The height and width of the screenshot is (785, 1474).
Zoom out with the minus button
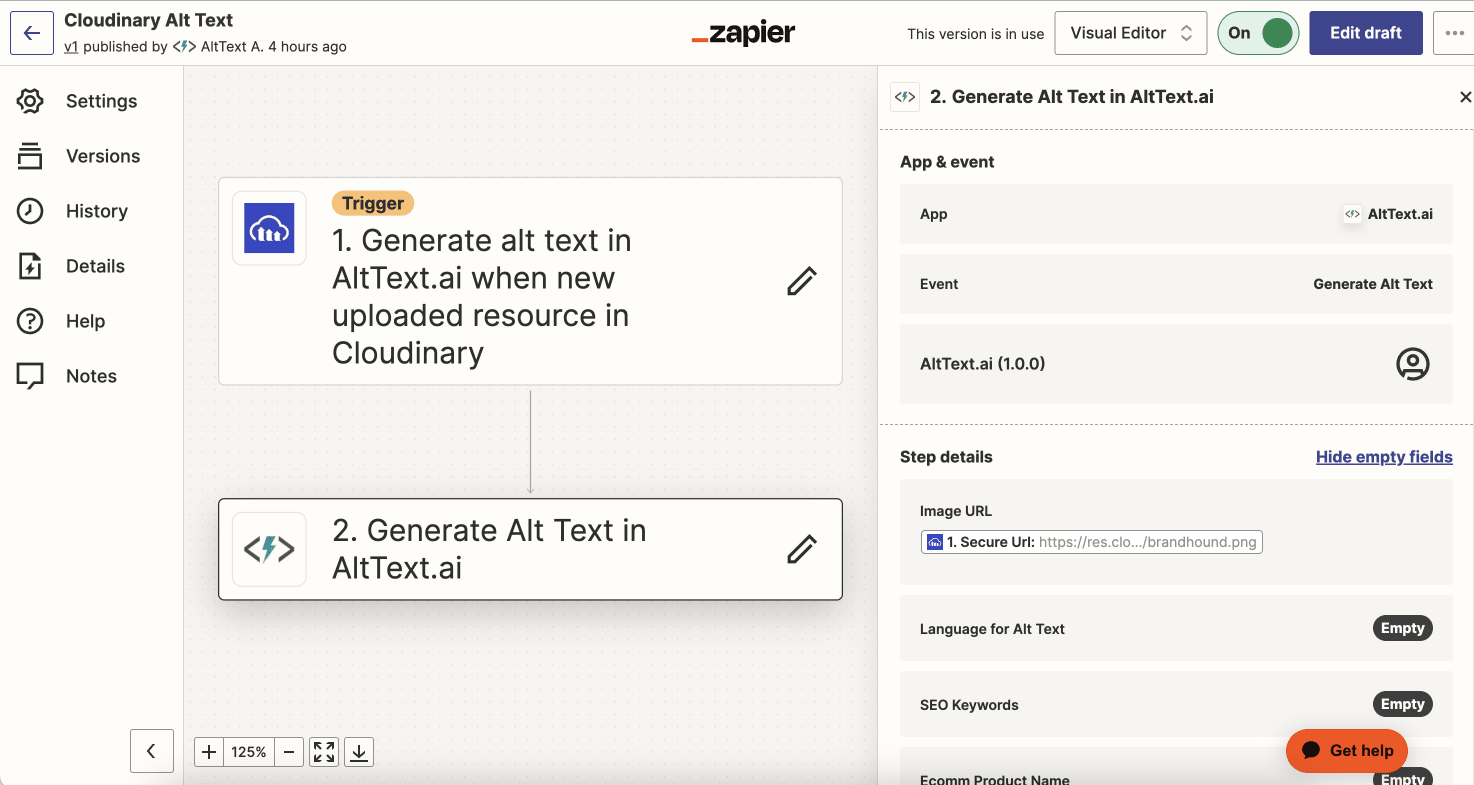(289, 752)
